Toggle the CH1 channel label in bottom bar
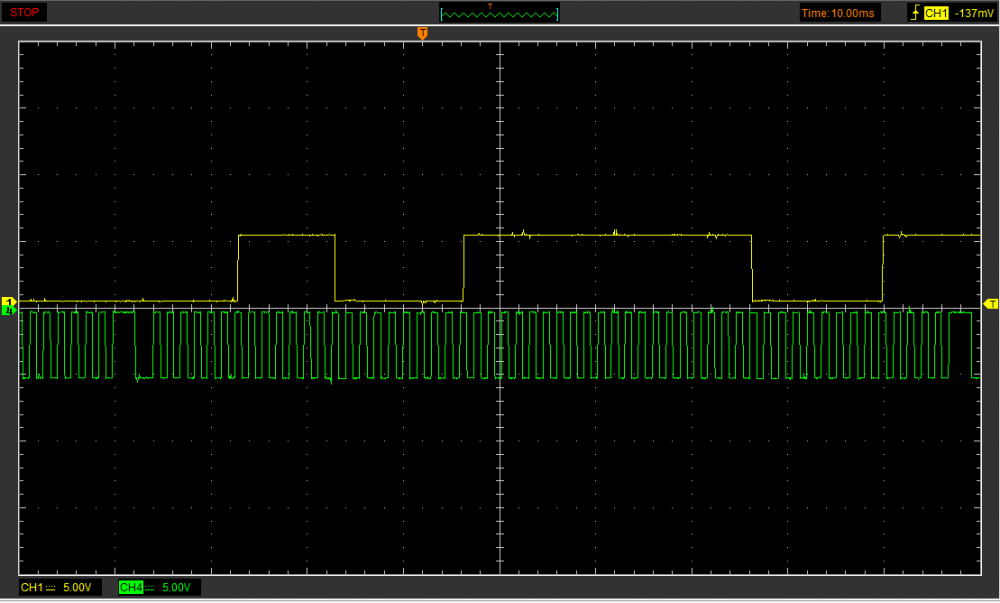The height and width of the screenshot is (603, 1000). click(31, 587)
